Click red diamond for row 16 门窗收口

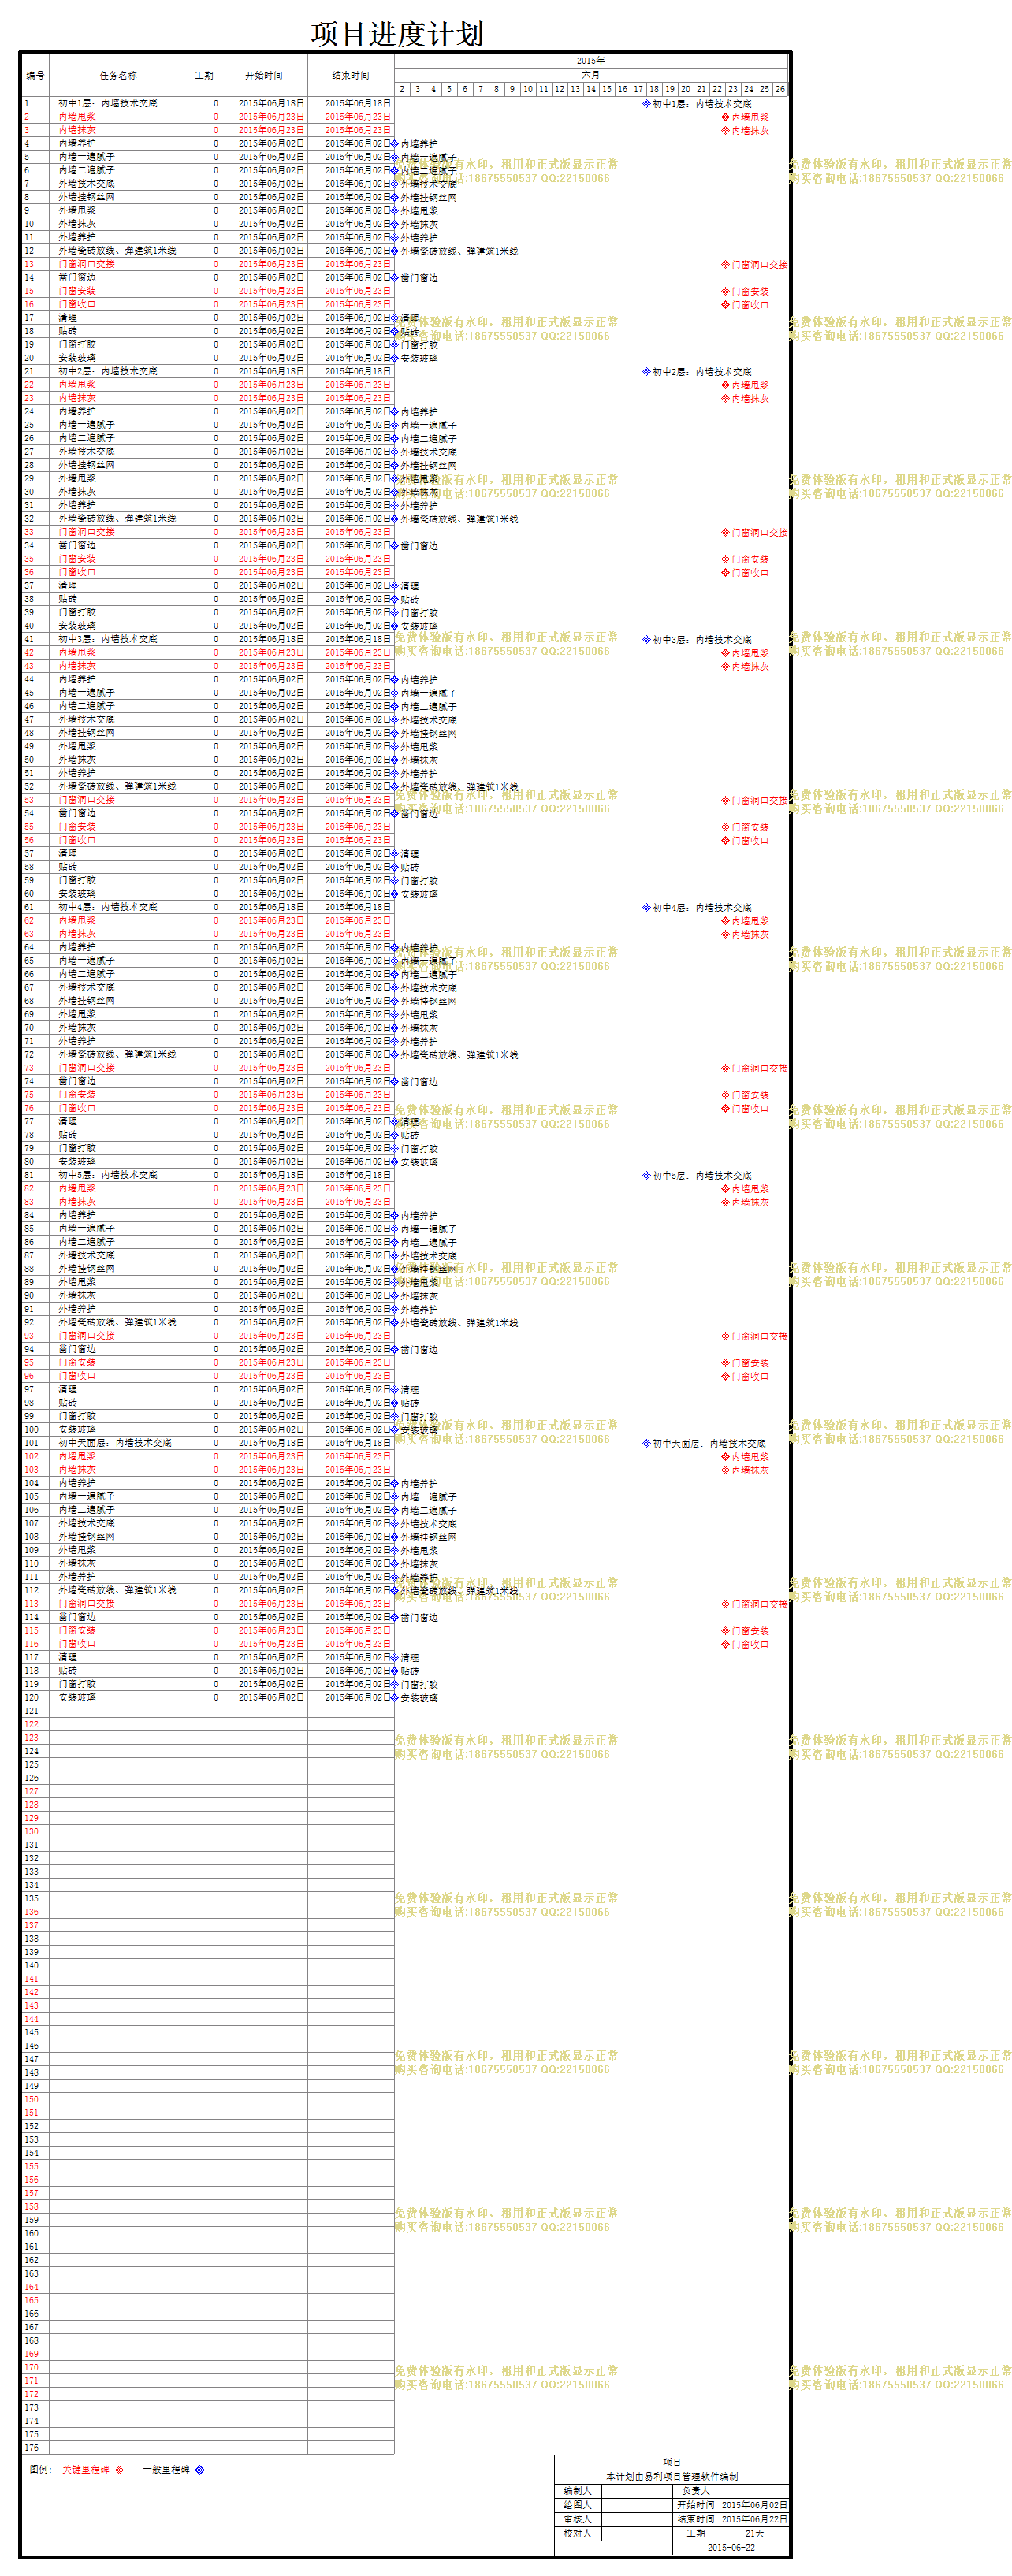click(x=726, y=305)
